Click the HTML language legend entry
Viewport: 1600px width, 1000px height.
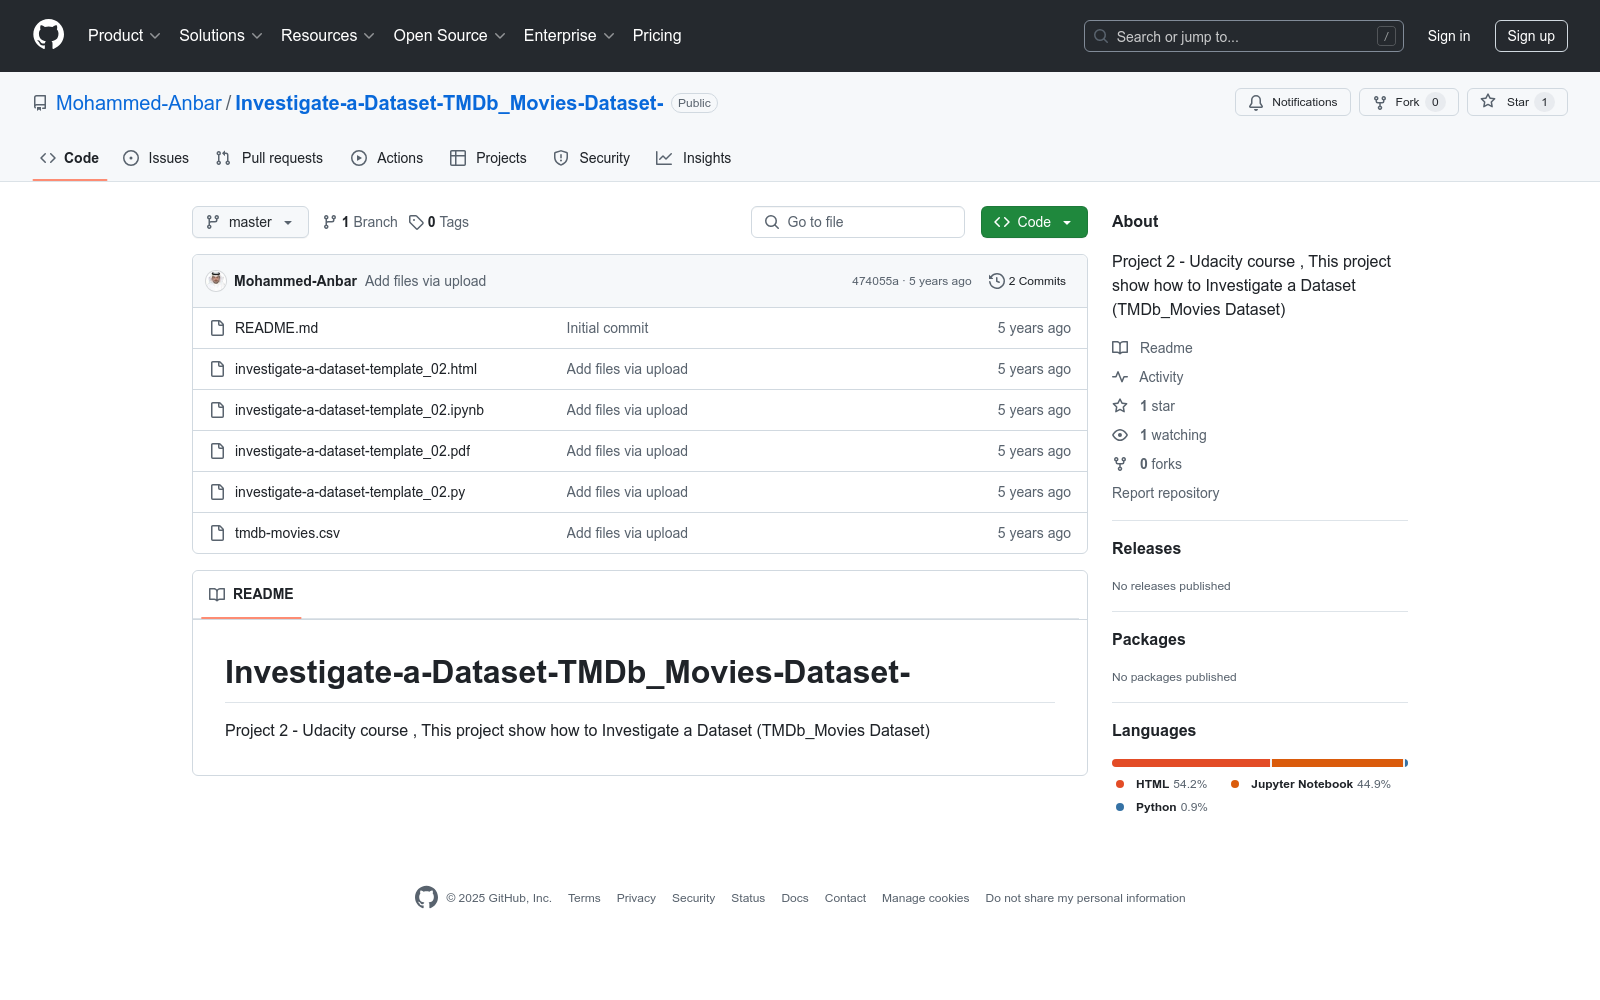click(1161, 784)
